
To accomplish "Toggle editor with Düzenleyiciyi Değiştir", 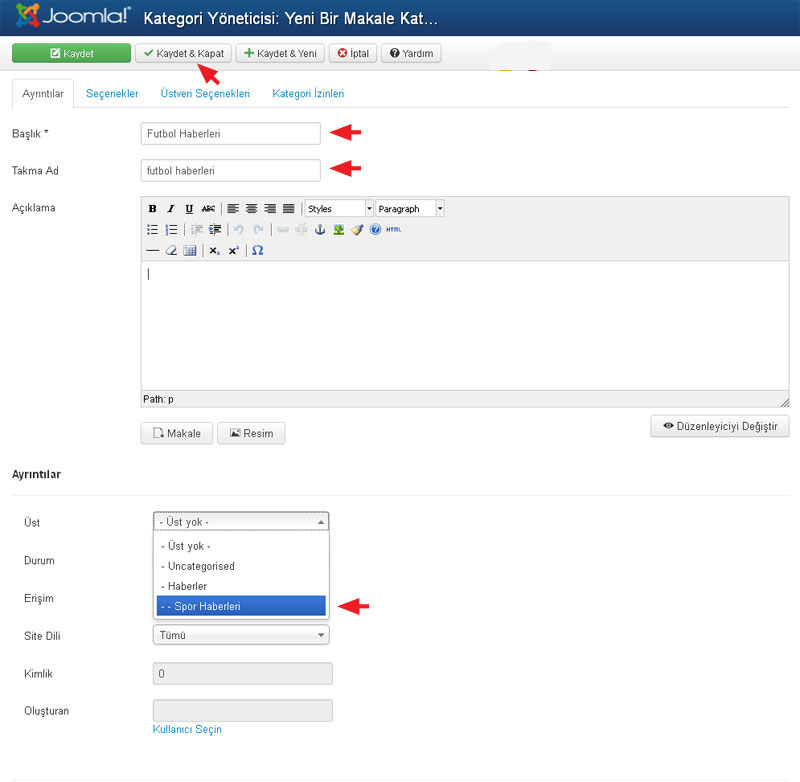I will tap(720, 426).
